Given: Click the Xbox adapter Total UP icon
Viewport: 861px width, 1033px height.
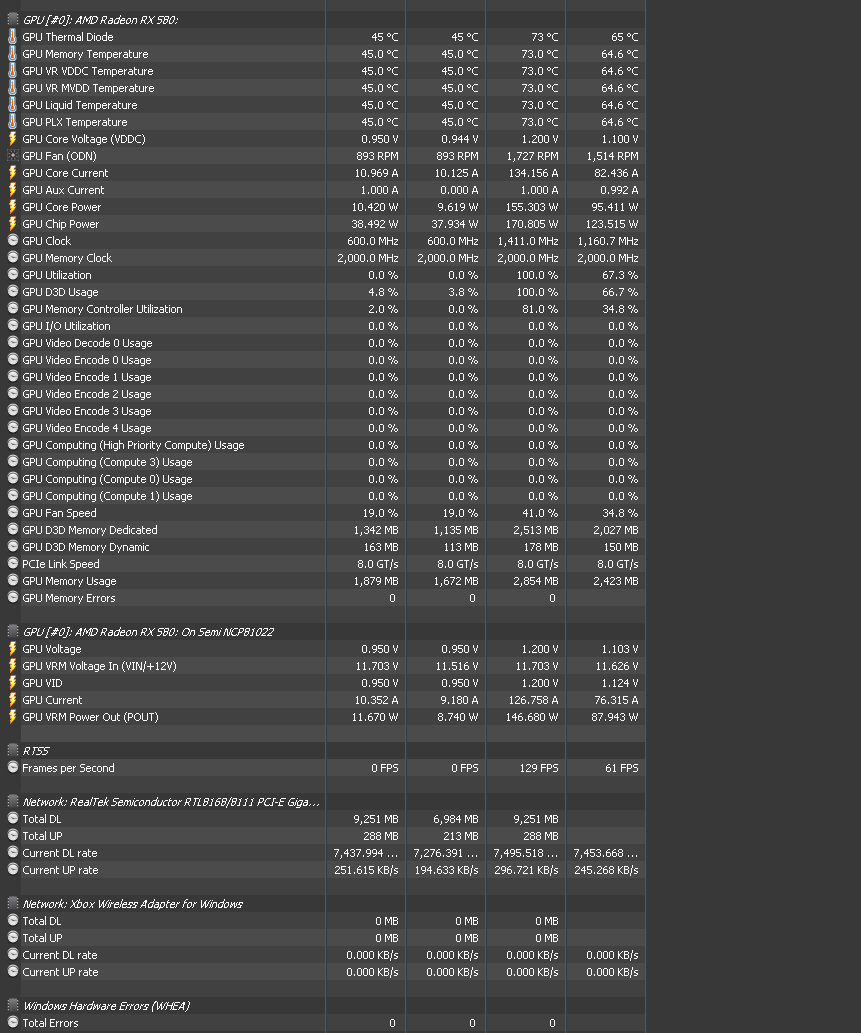Looking at the screenshot, I should coord(13,937).
